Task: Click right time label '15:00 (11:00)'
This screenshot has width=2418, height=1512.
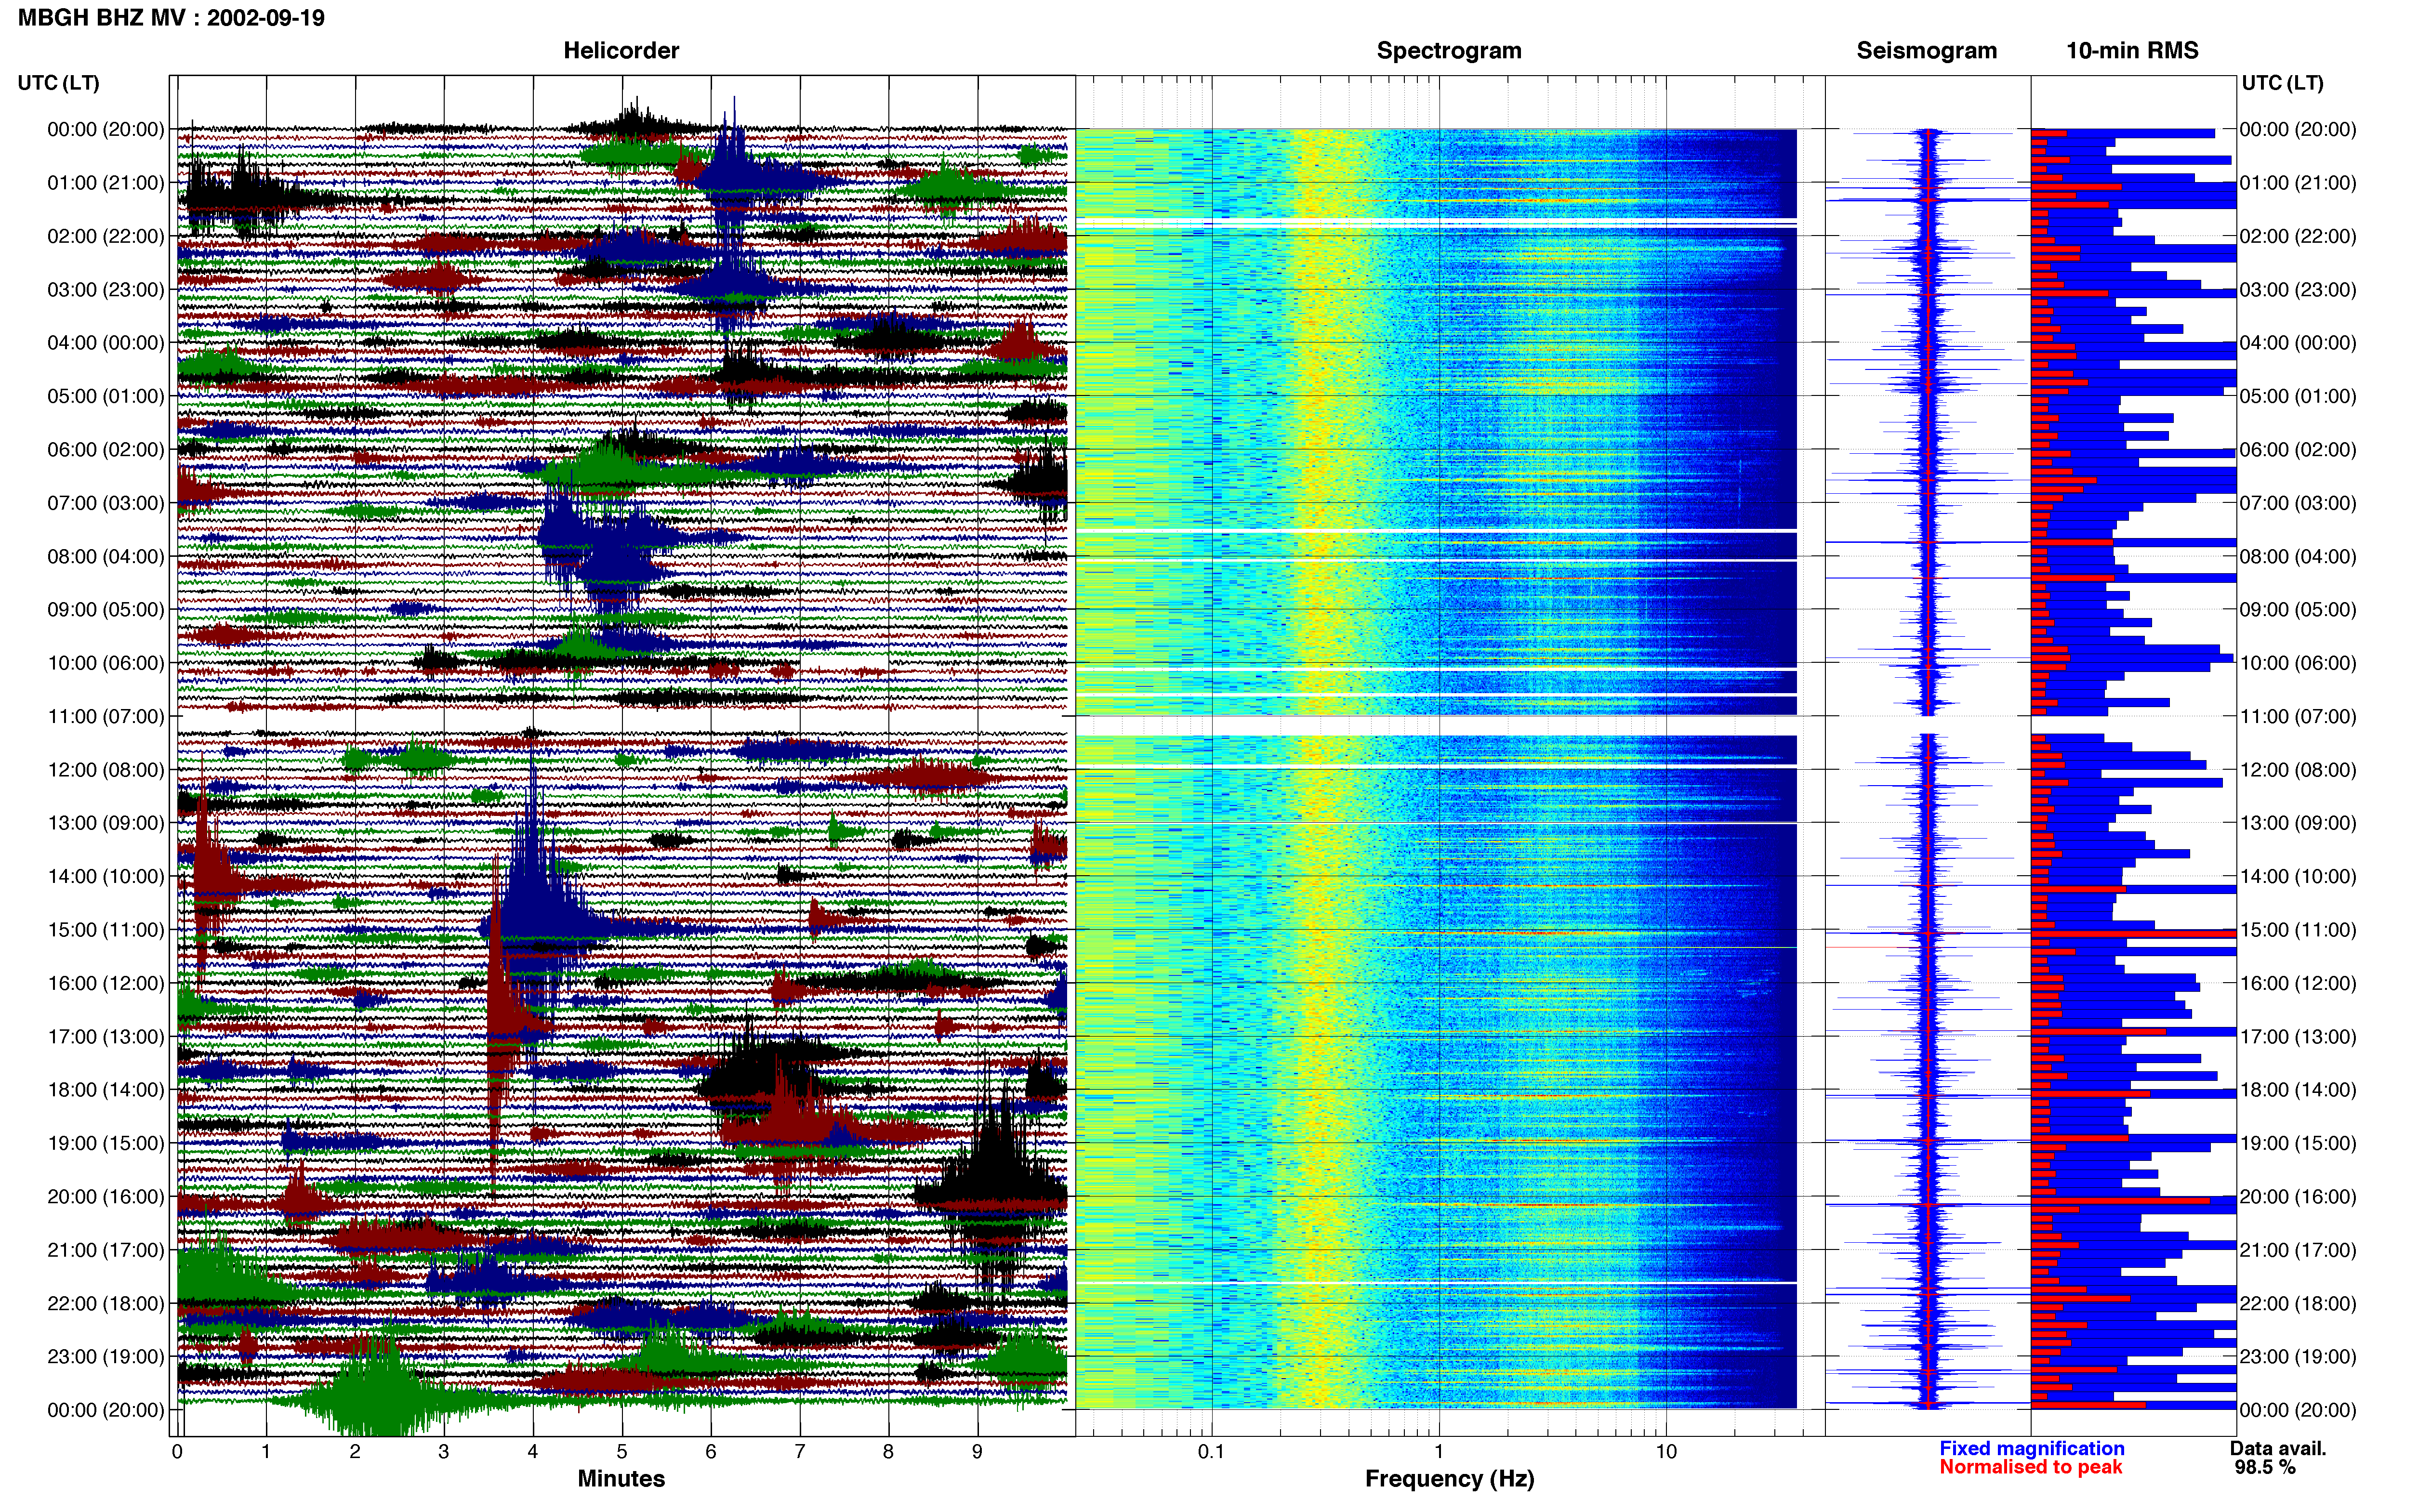Action: pyautogui.click(x=2298, y=930)
